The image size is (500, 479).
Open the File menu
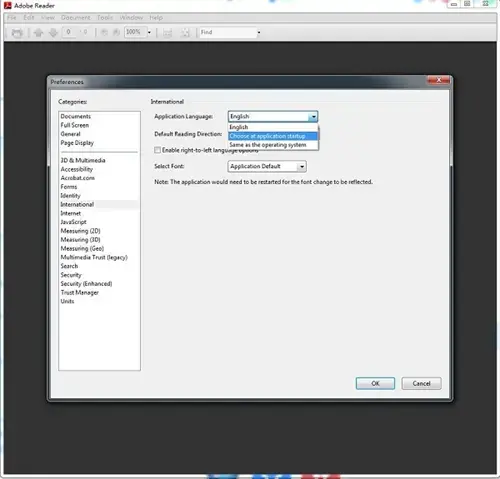click(12, 18)
